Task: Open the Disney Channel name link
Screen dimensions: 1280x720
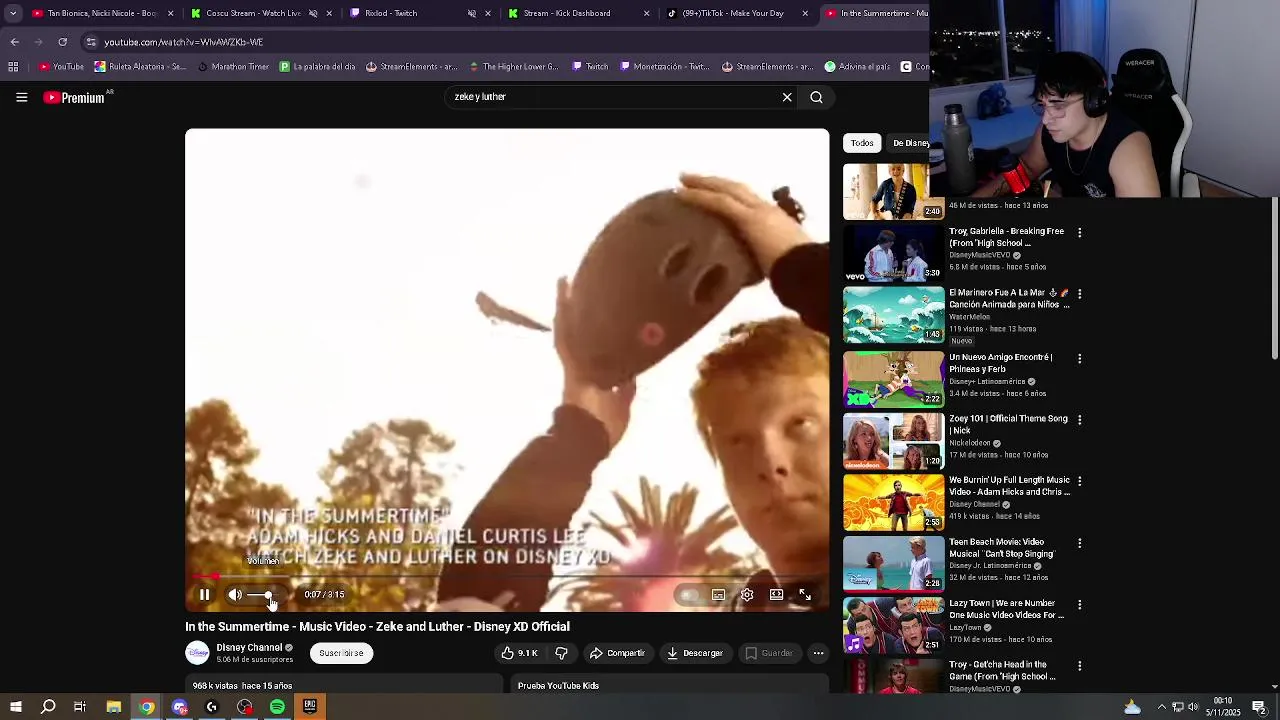Action: click(x=249, y=648)
